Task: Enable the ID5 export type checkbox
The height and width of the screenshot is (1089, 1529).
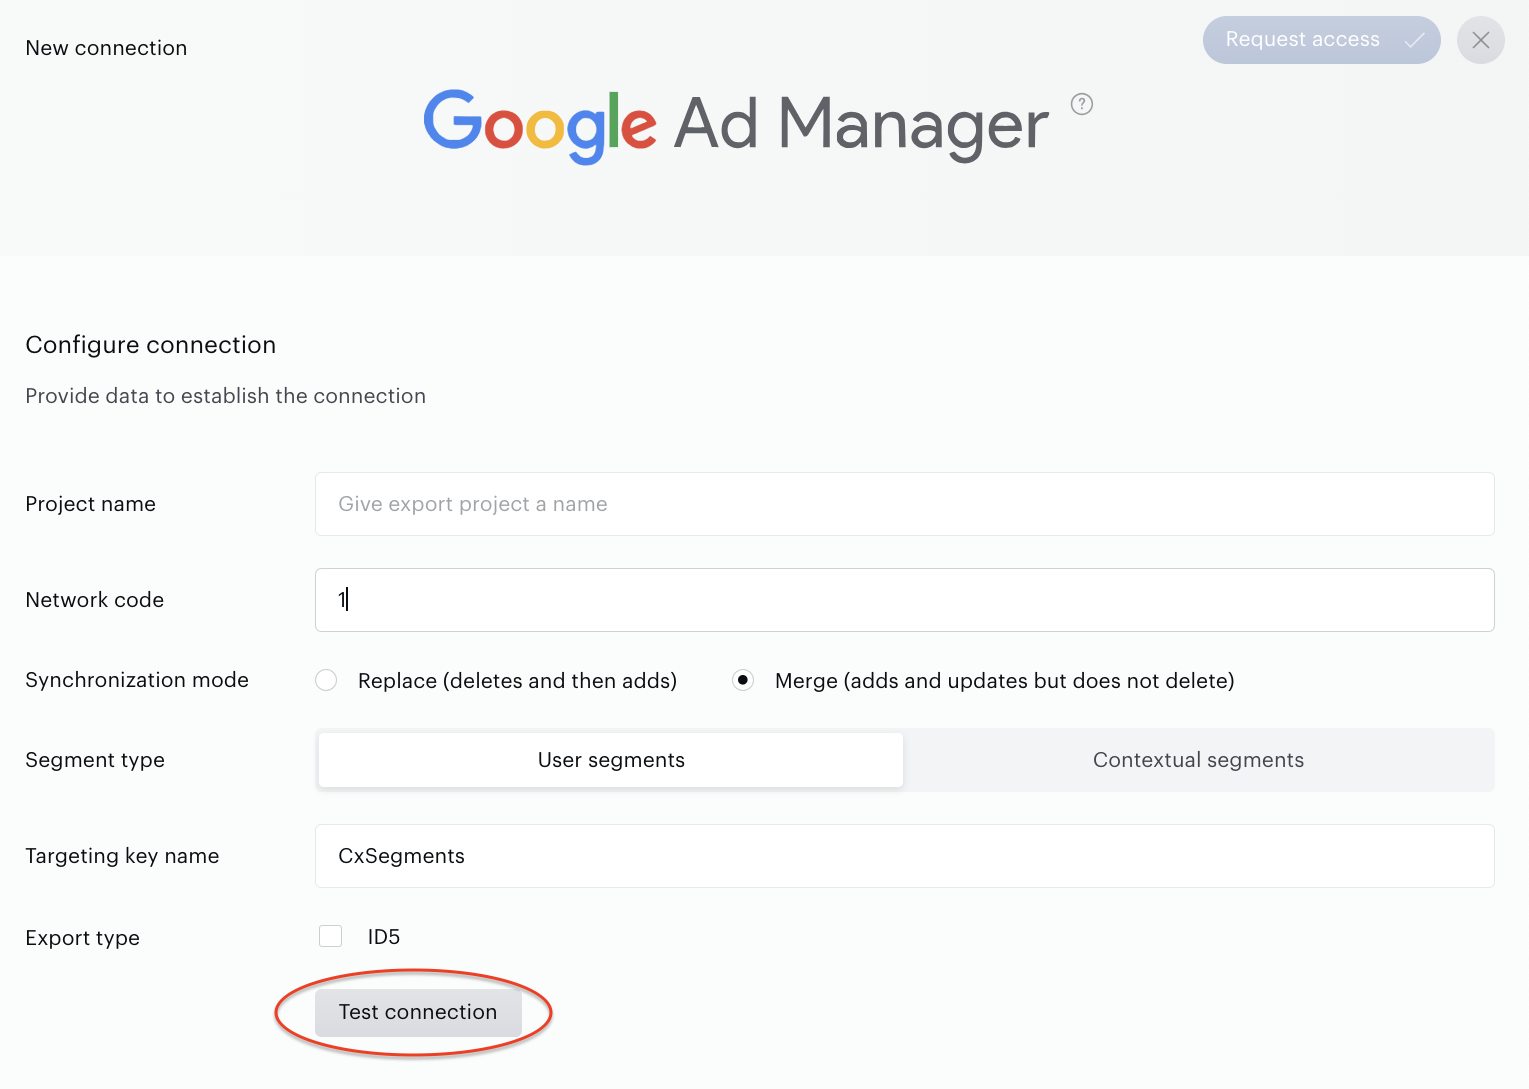Action: [330, 936]
